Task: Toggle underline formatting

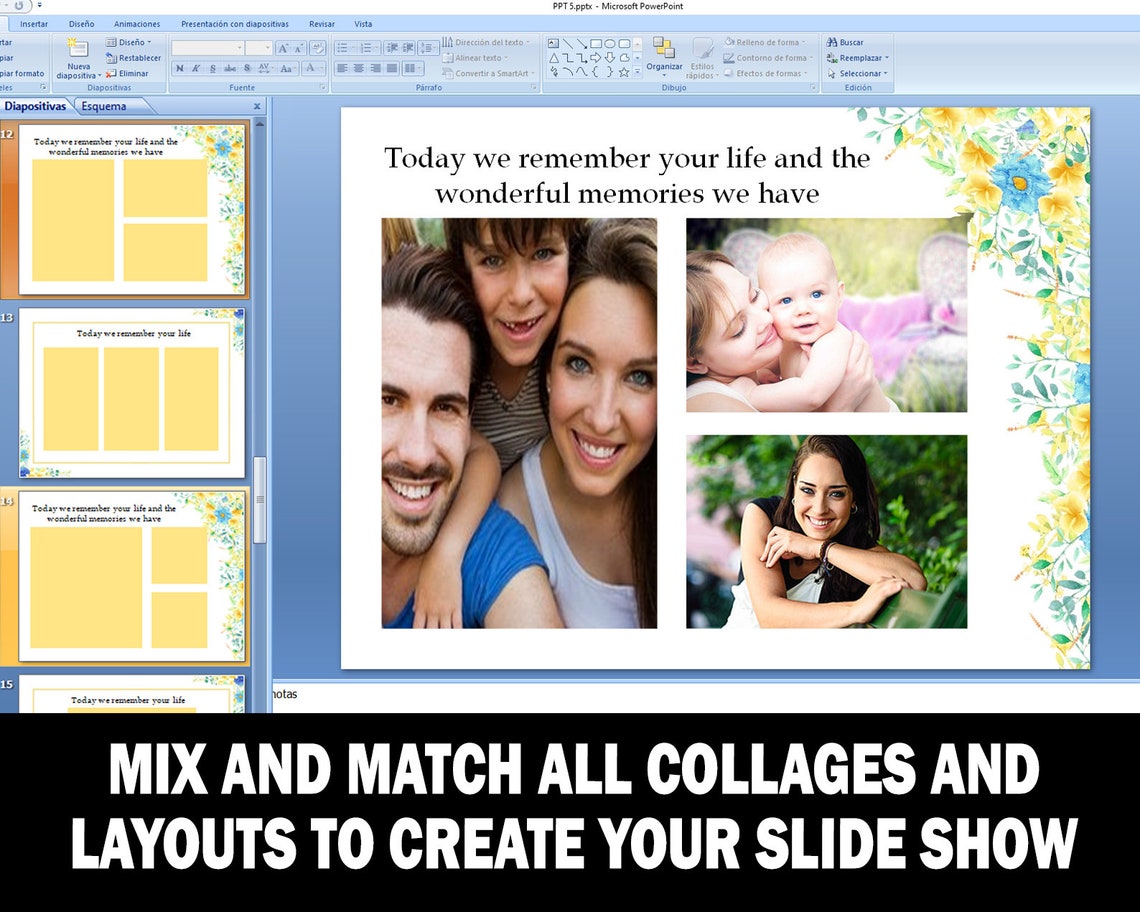Action: point(213,68)
